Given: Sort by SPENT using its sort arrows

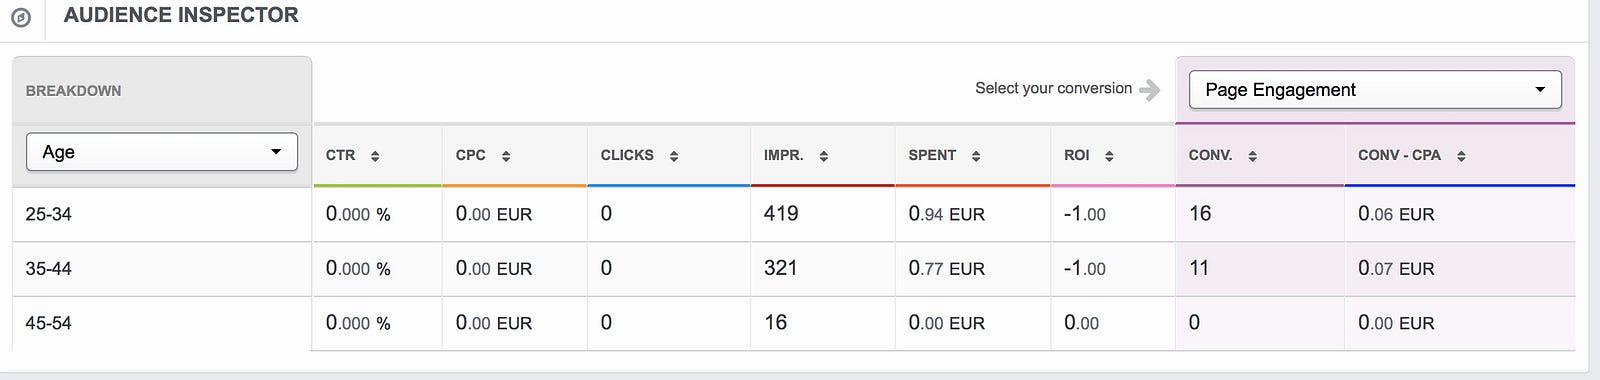Looking at the screenshot, I should (976, 156).
